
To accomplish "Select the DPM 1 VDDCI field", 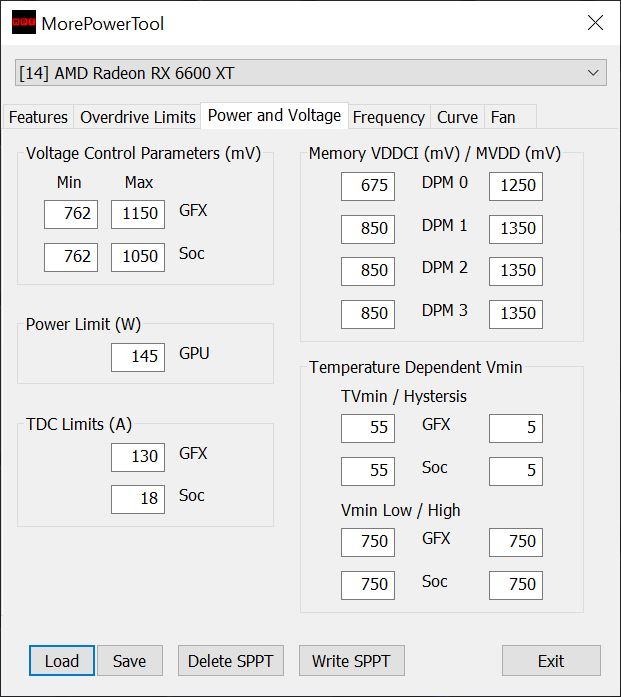I will (x=368, y=229).
